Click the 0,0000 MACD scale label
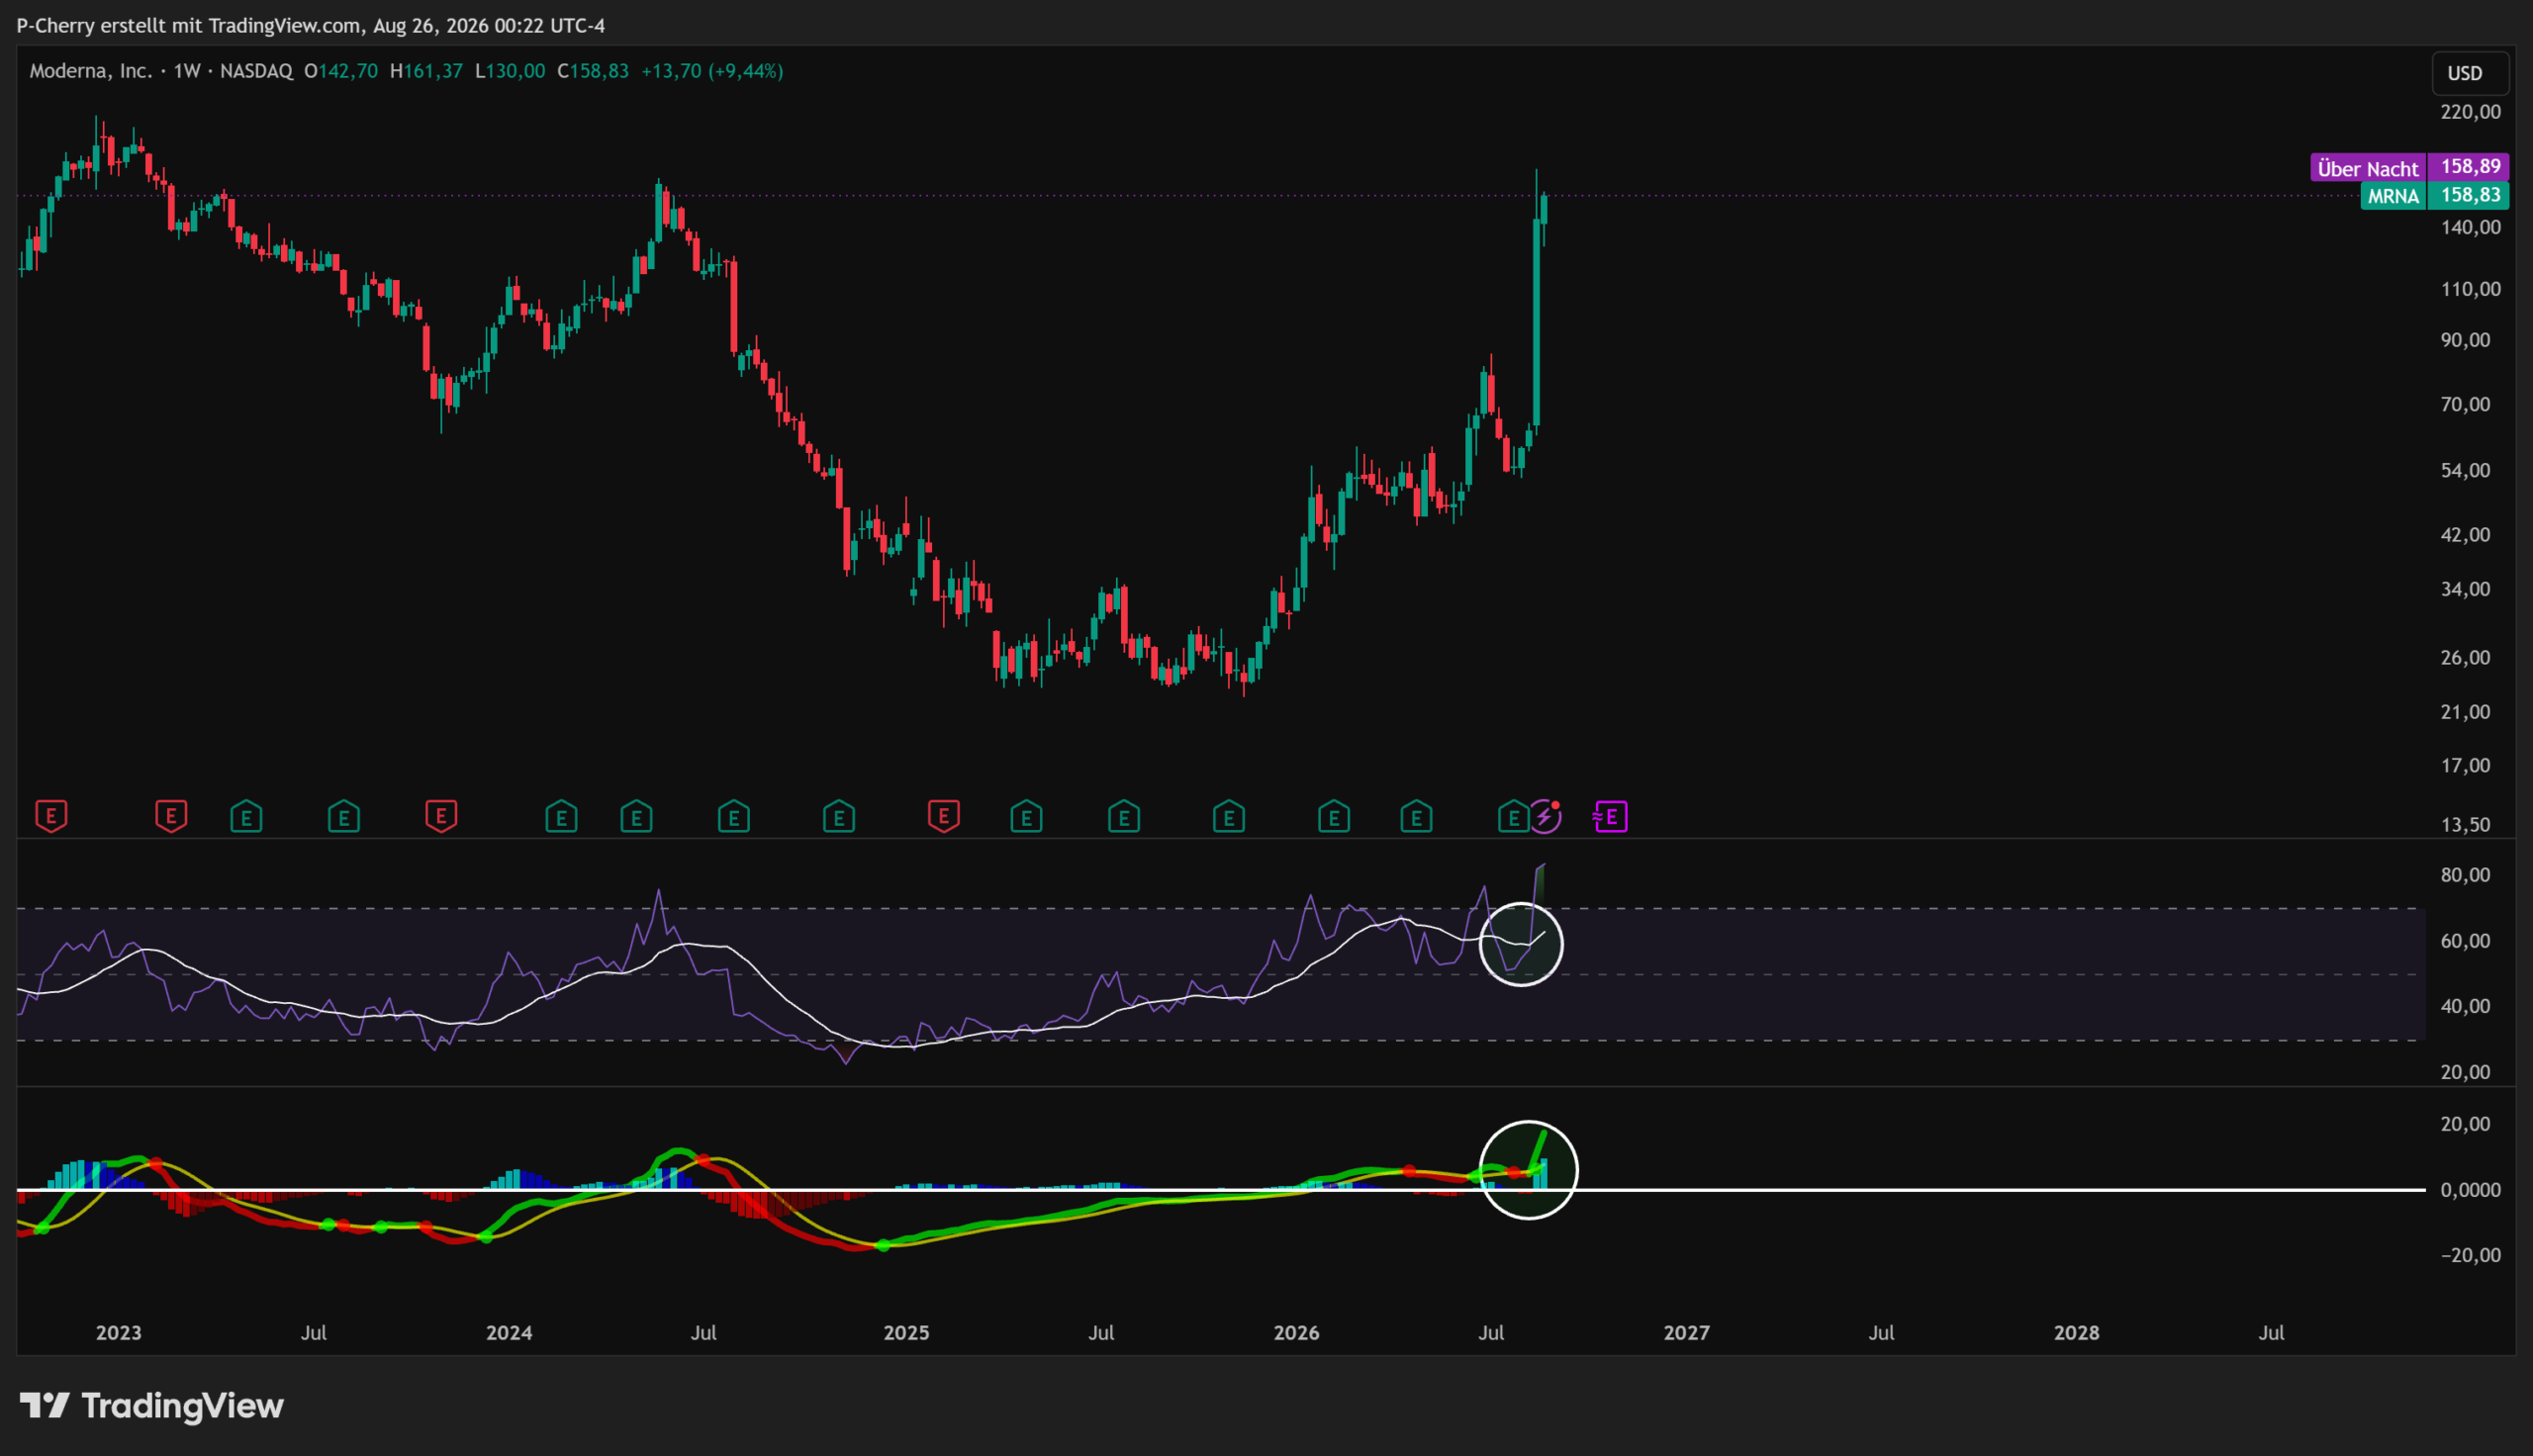 click(x=2470, y=1190)
